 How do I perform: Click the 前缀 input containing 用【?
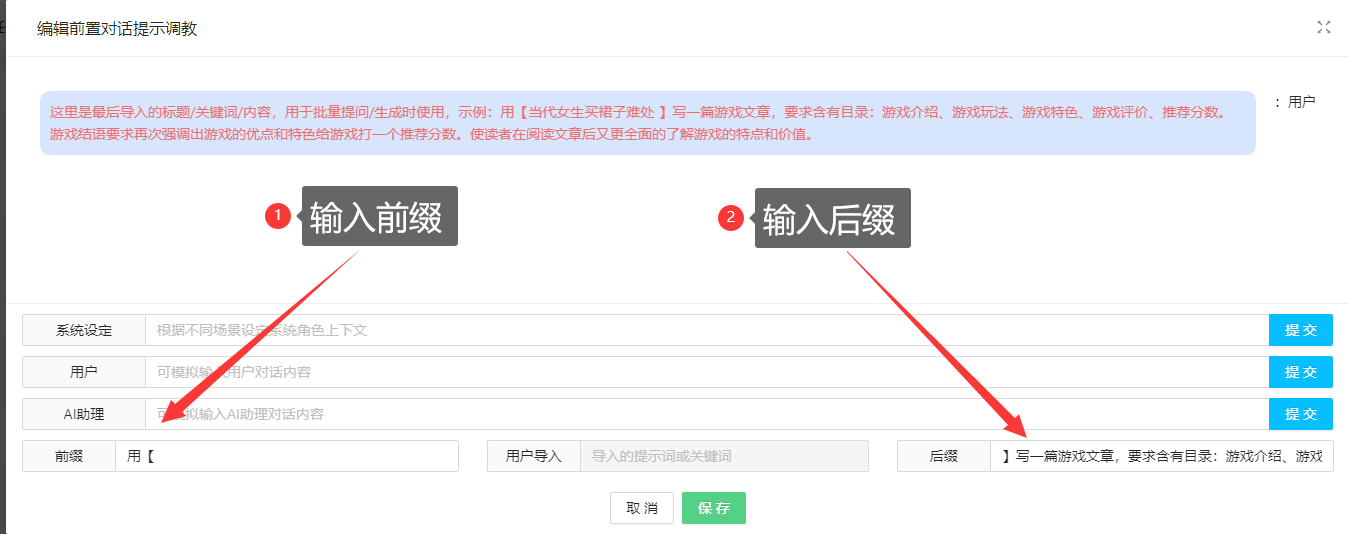click(x=287, y=456)
